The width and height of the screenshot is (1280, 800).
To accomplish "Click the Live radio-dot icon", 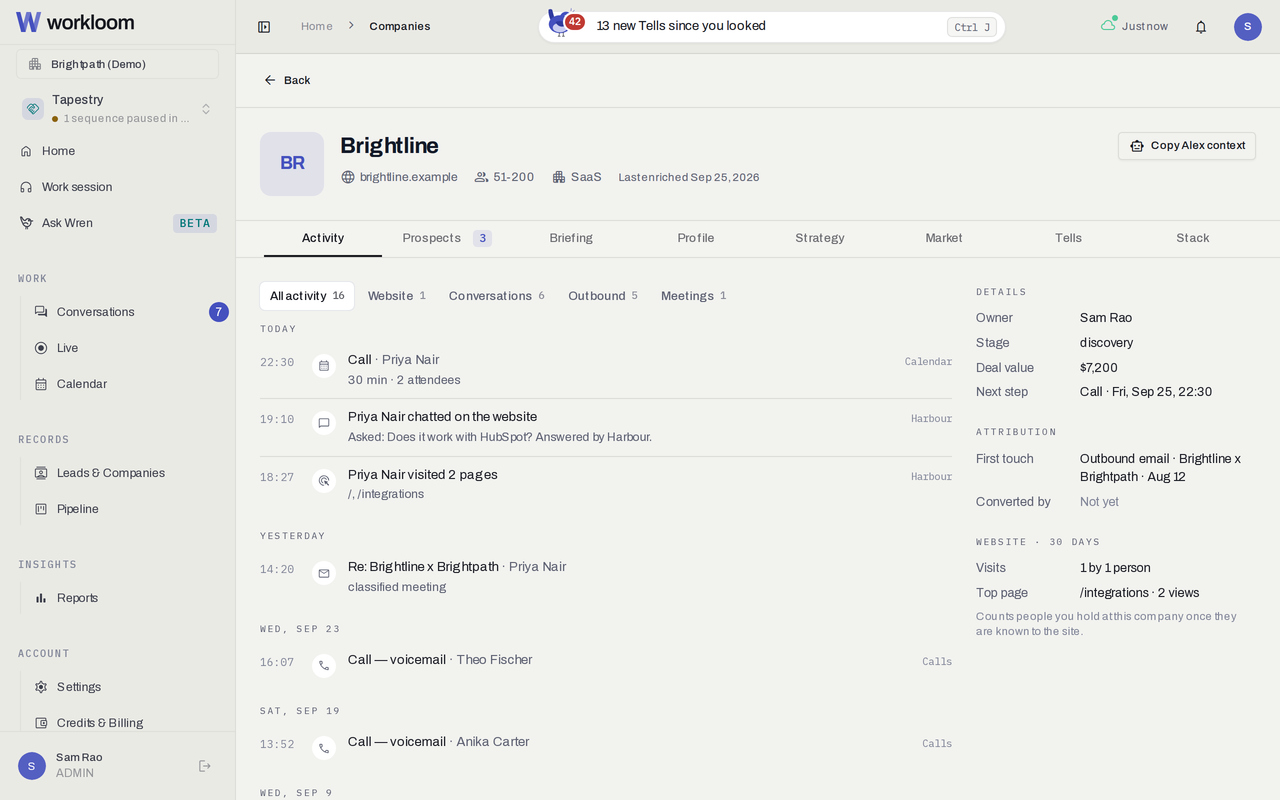I will click(x=41, y=348).
